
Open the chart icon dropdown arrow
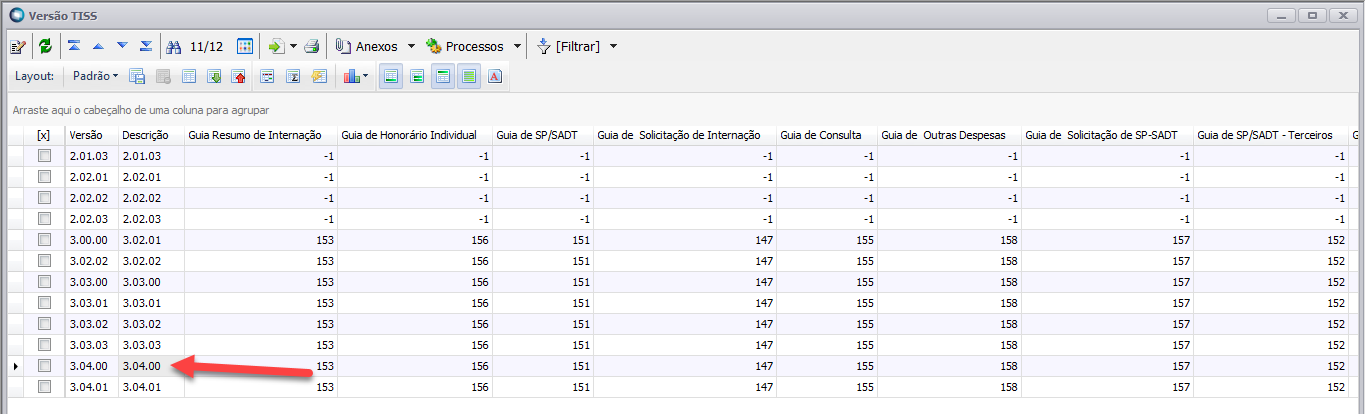pyautogui.click(x=365, y=76)
